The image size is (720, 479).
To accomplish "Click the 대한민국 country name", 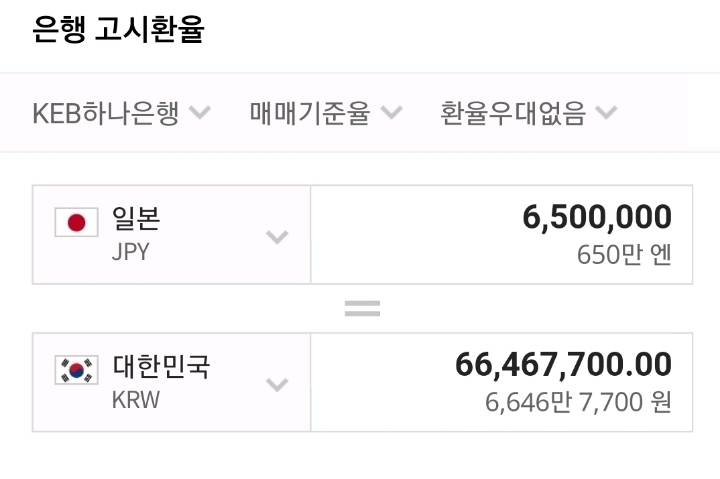I will click(162, 366).
